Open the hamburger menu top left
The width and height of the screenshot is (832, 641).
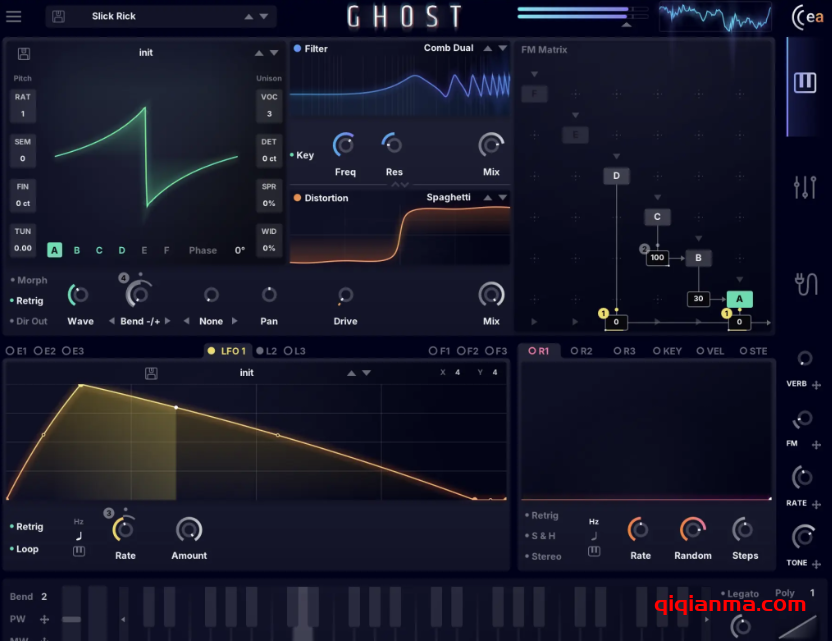tap(14, 15)
